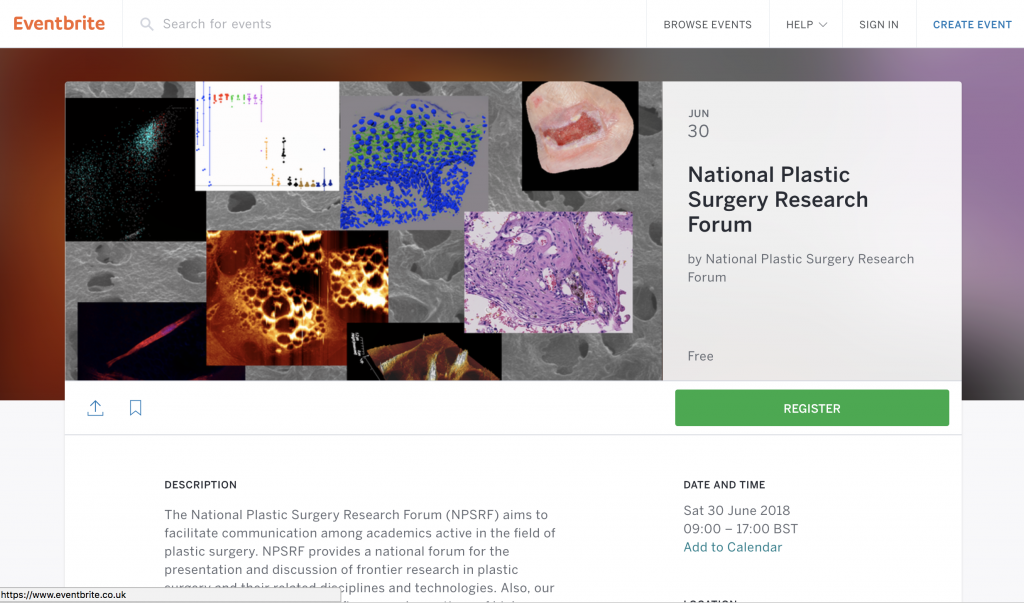The height and width of the screenshot is (603, 1024).
Task: Select the wound photo in the image collage
Action: coord(580,135)
